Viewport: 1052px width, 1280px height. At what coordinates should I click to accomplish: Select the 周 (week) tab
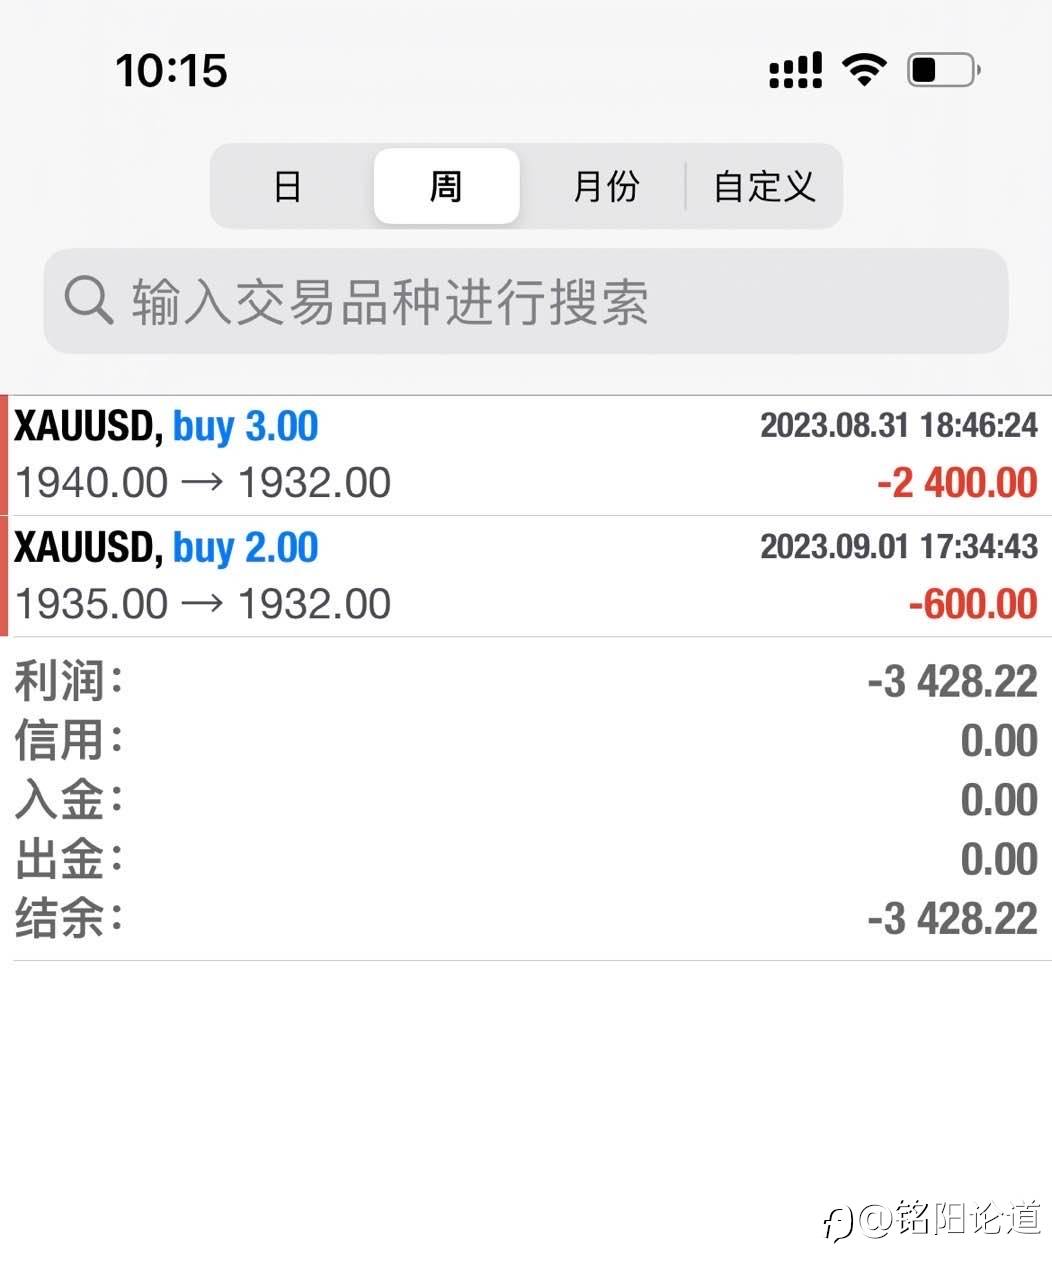pyautogui.click(x=446, y=186)
